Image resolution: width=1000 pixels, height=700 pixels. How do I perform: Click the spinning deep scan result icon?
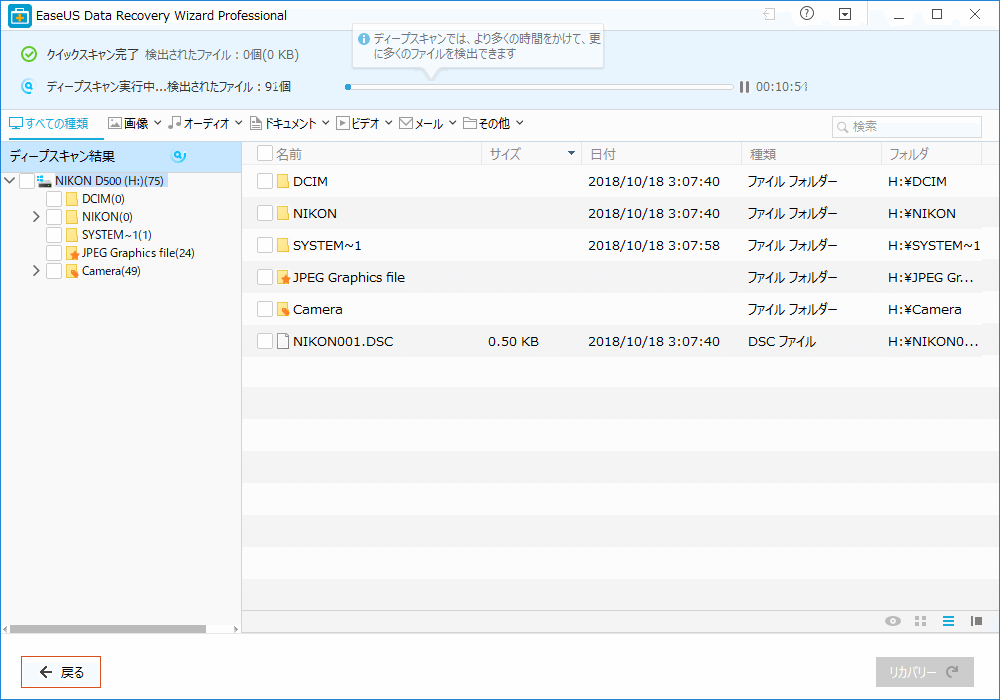179,156
